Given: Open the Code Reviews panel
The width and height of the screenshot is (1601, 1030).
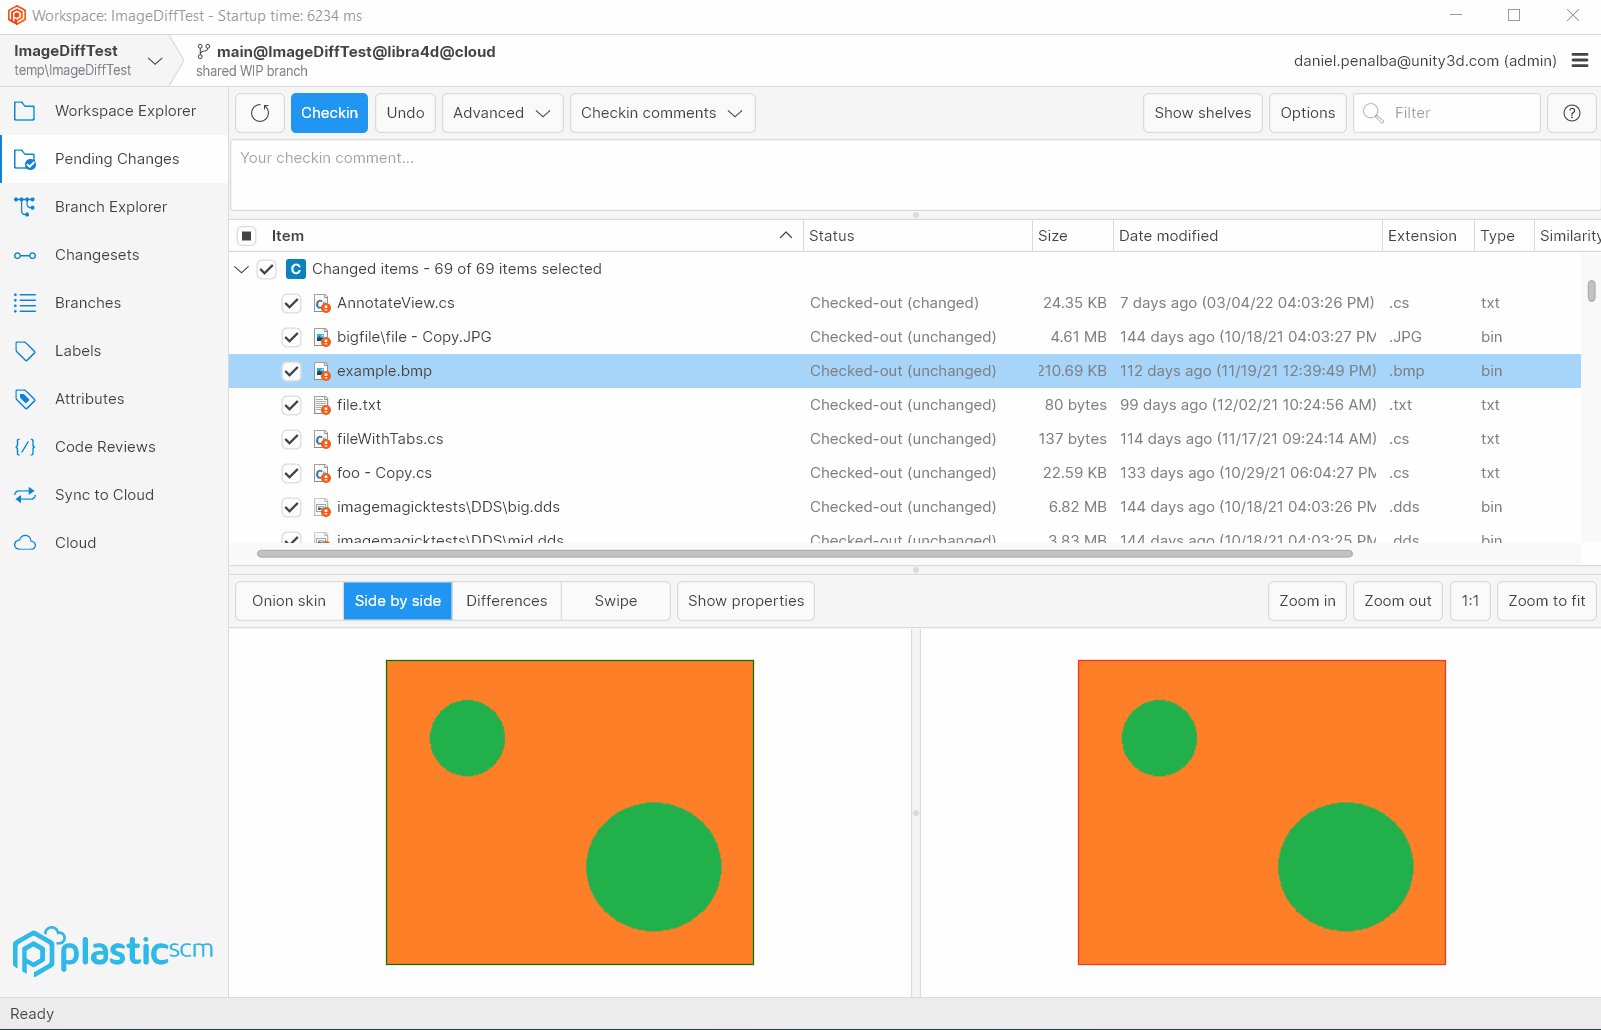Looking at the screenshot, I should pos(25,446).
